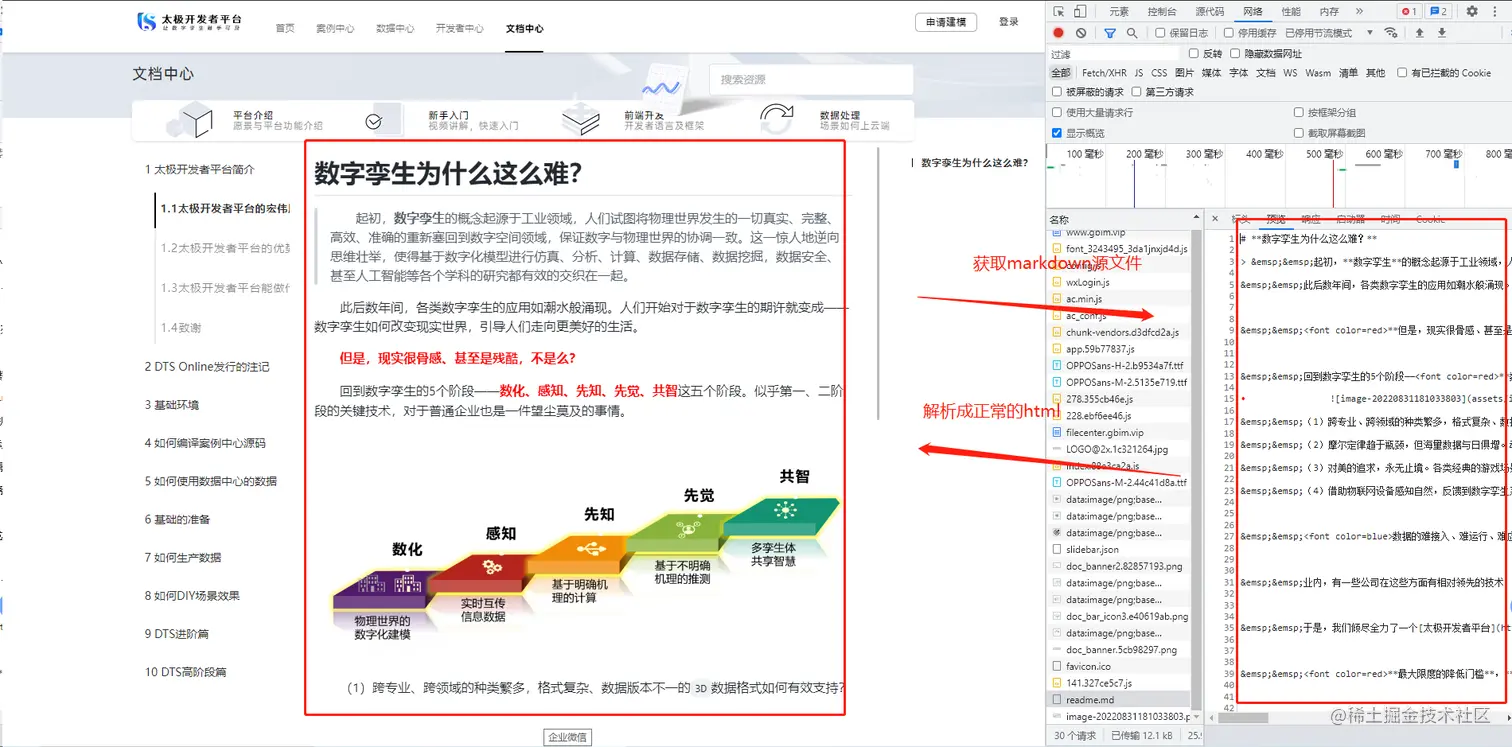The height and width of the screenshot is (747, 1512).
Task: Open the 1.4 致谢 doc item
Action: (181, 327)
